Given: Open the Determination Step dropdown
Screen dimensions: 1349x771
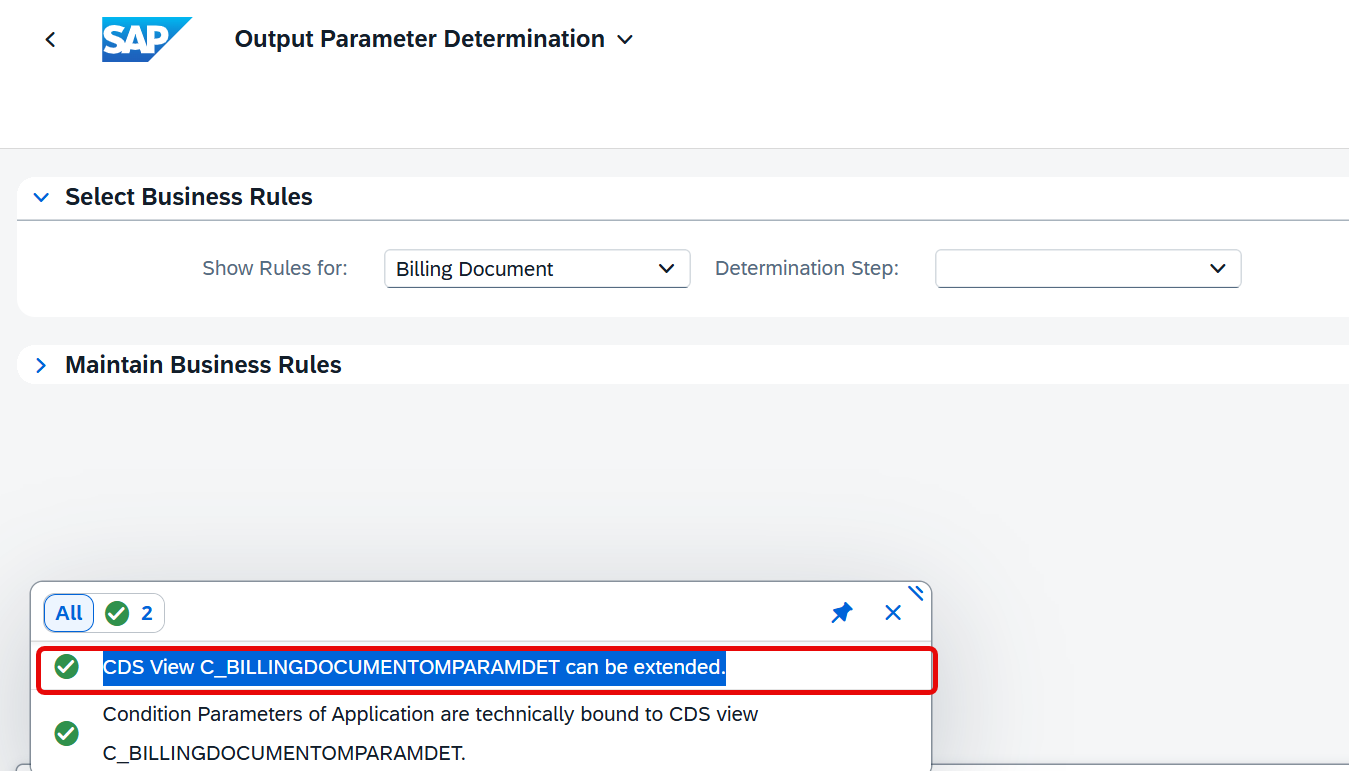Looking at the screenshot, I should [x=1217, y=268].
